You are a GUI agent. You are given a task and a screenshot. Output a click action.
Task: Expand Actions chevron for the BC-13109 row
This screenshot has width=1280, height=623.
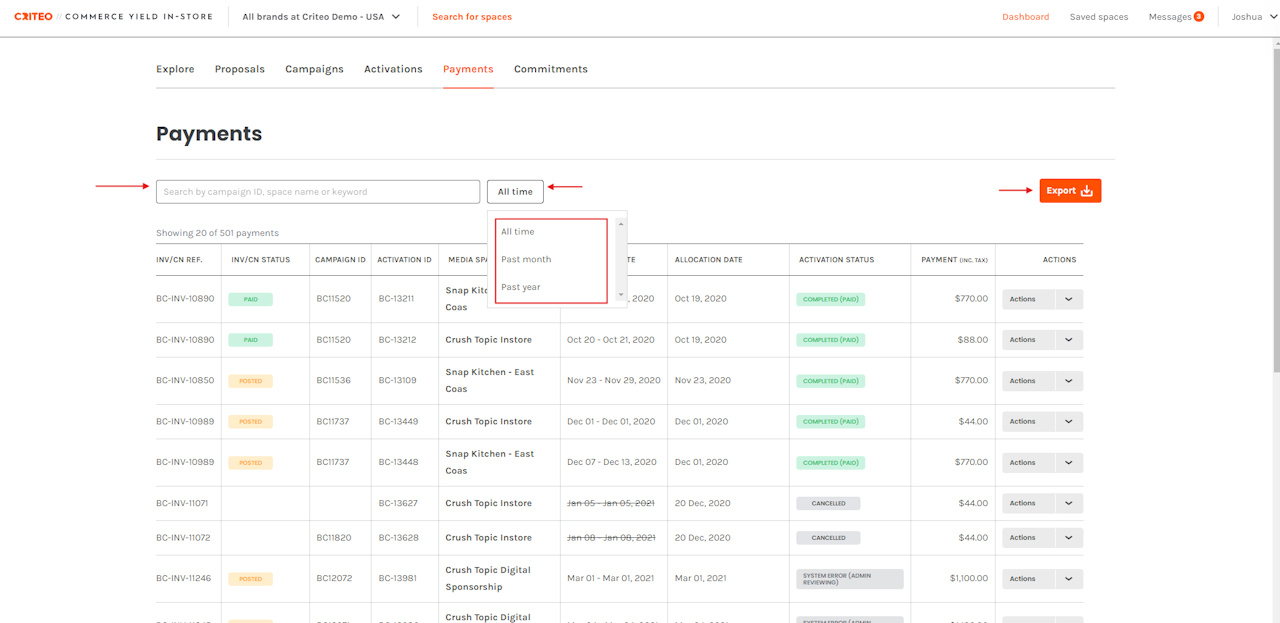(x=1068, y=381)
